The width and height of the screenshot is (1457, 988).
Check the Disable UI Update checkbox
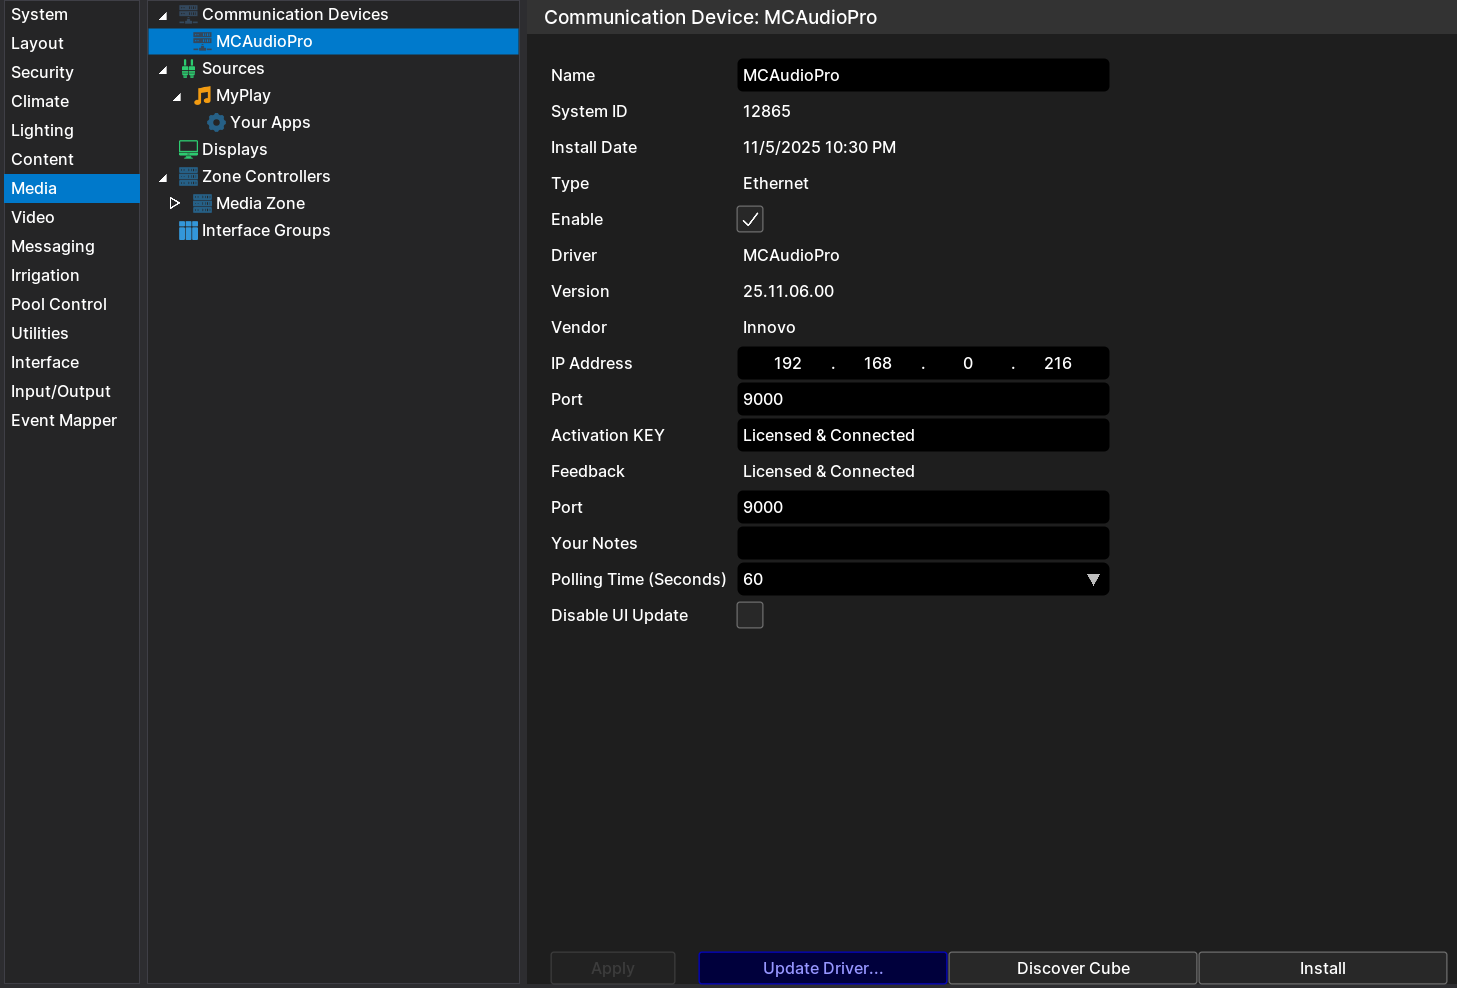tap(750, 615)
